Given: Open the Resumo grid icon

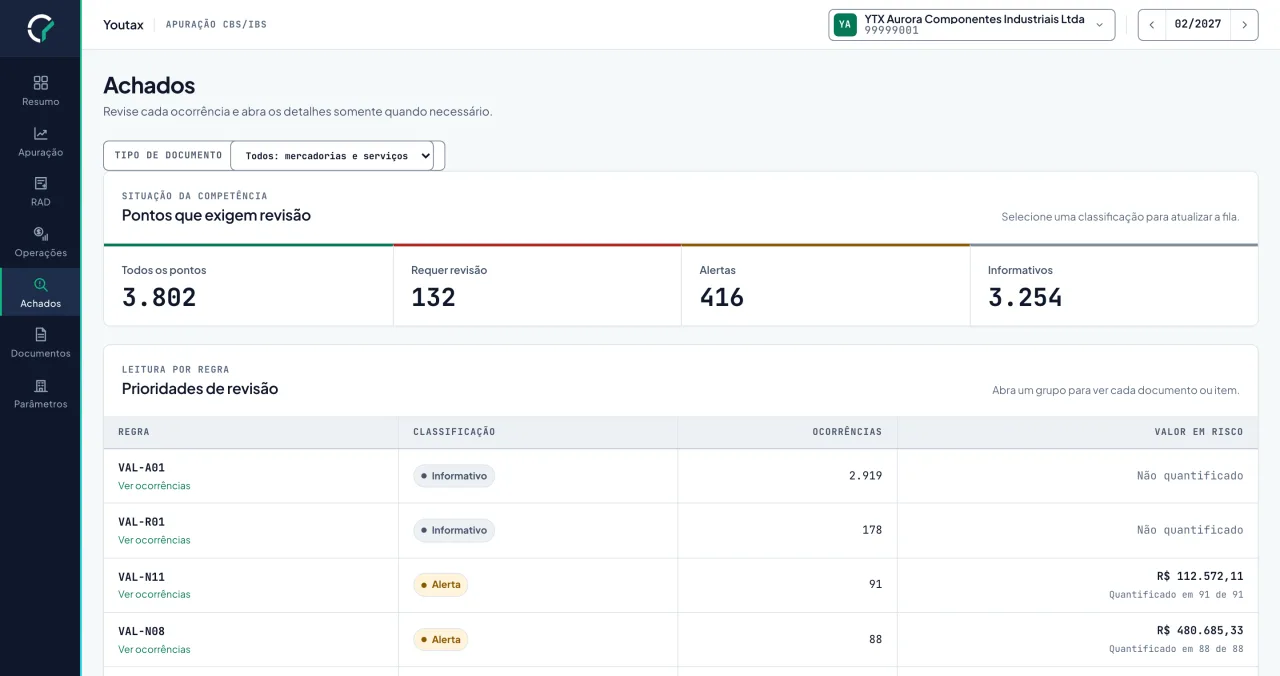Looking at the screenshot, I should click(41, 83).
